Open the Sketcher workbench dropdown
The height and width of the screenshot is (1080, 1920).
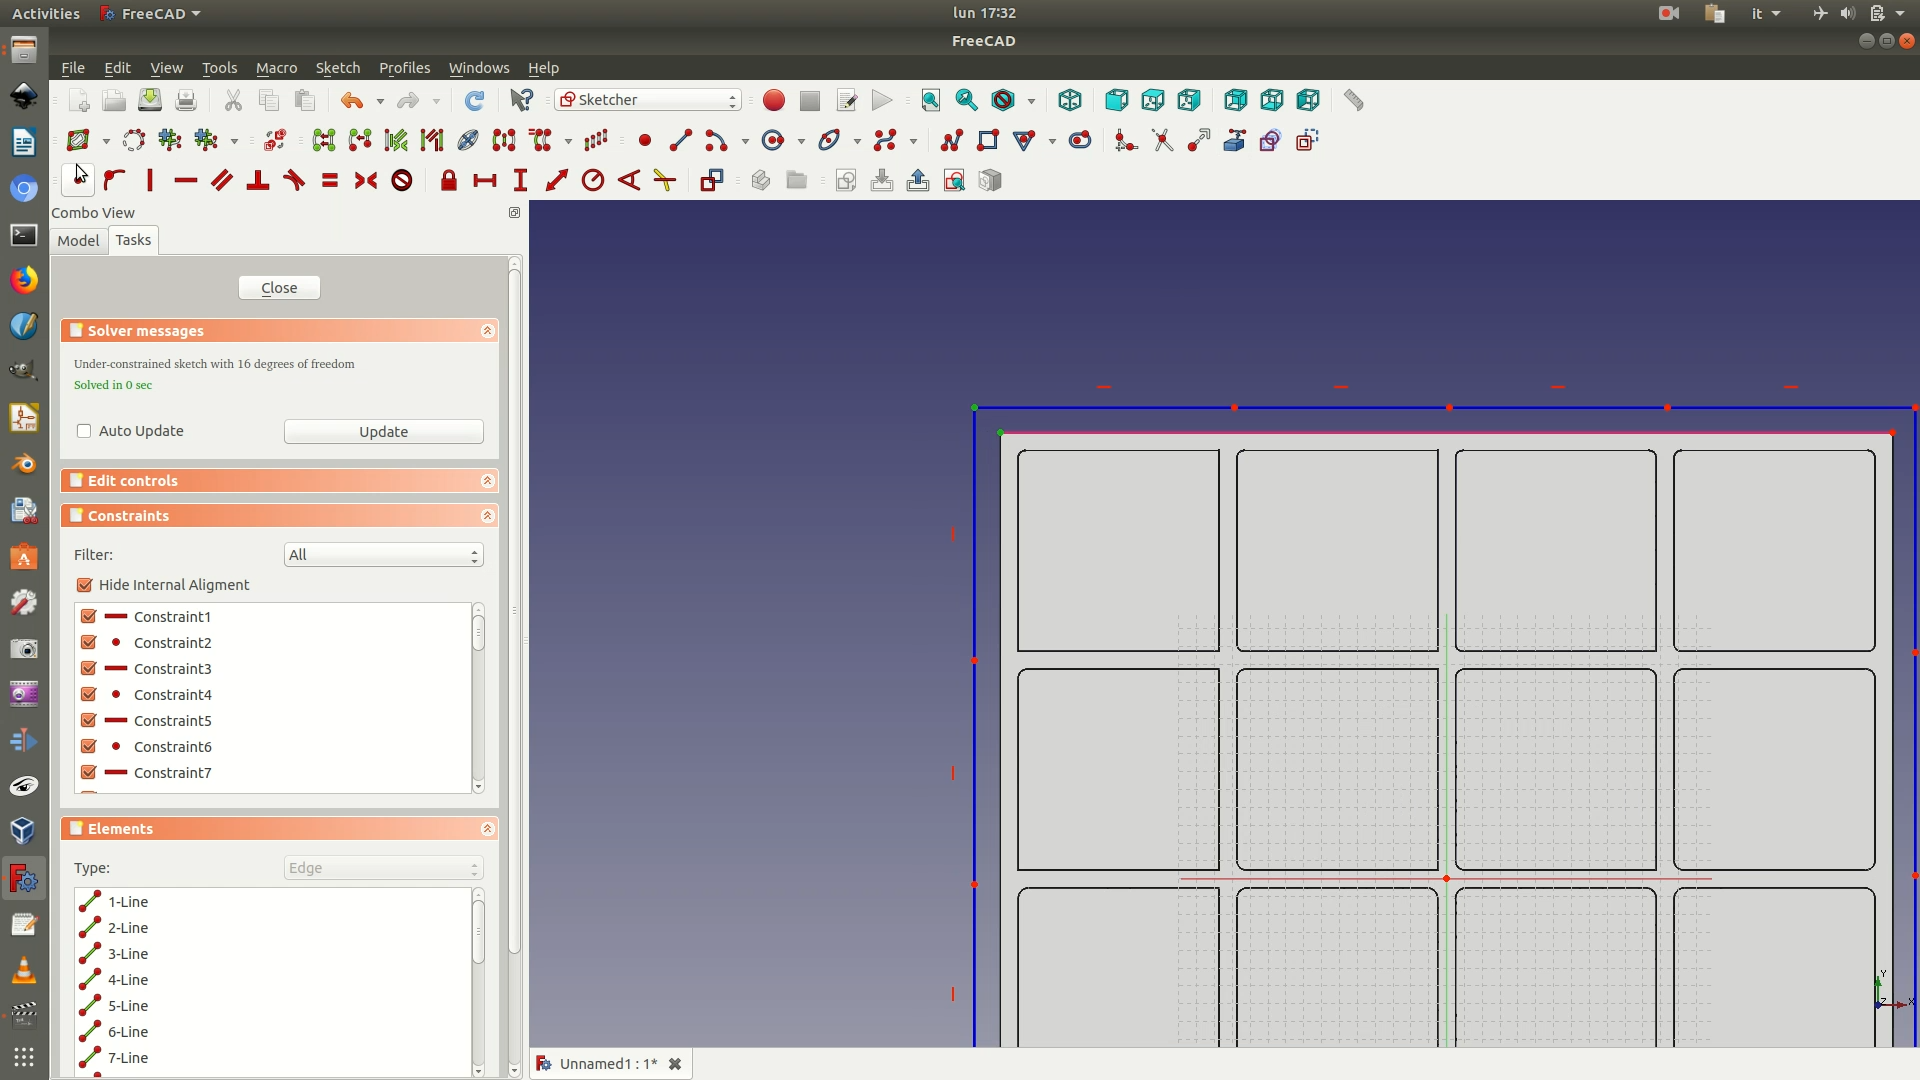pos(648,100)
